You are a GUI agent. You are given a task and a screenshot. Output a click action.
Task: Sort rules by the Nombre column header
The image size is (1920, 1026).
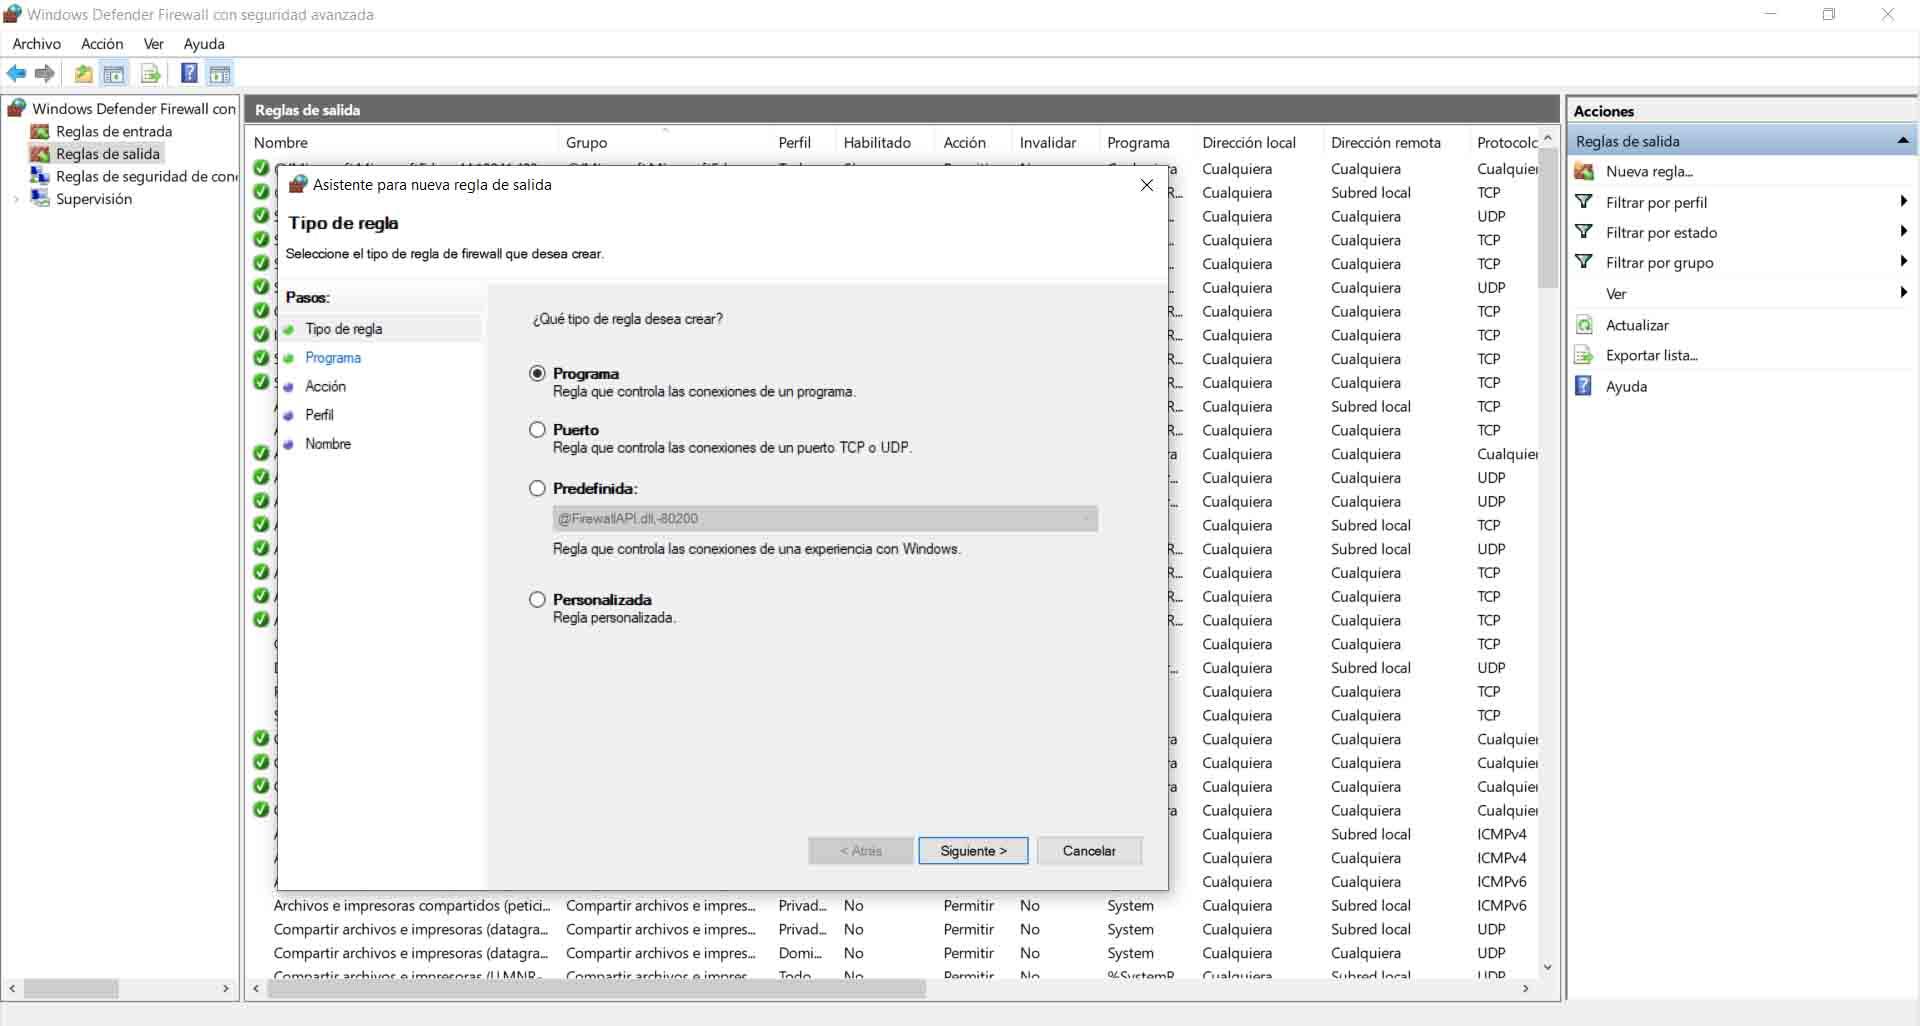pos(403,142)
